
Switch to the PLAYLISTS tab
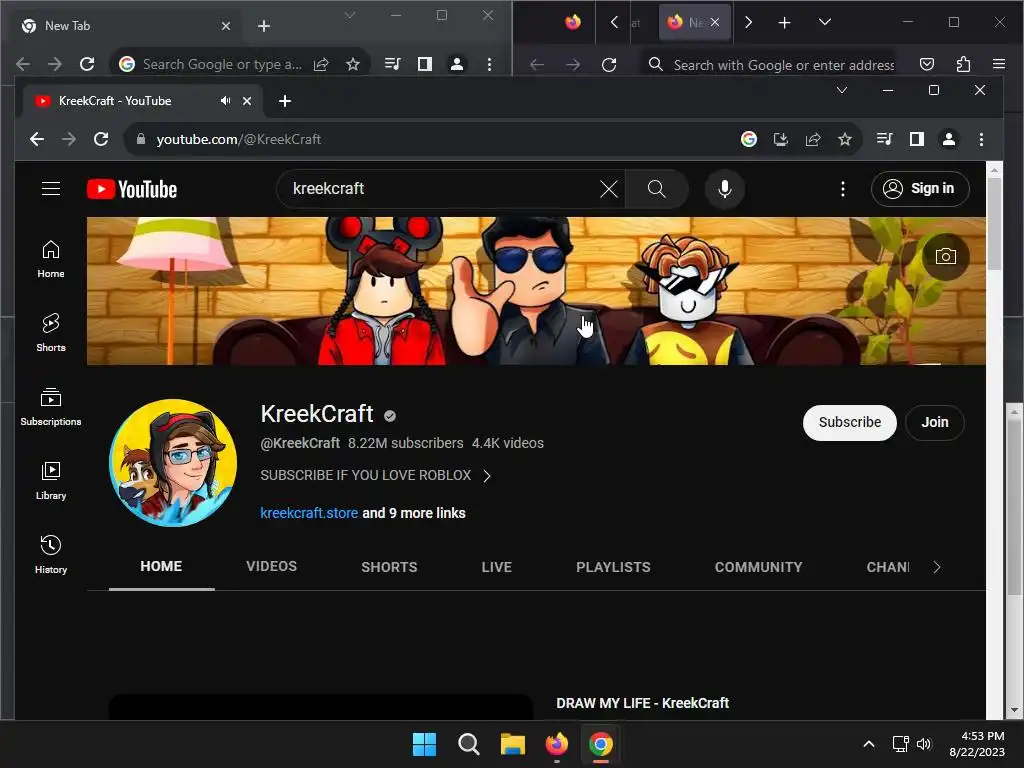[x=613, y=567]
